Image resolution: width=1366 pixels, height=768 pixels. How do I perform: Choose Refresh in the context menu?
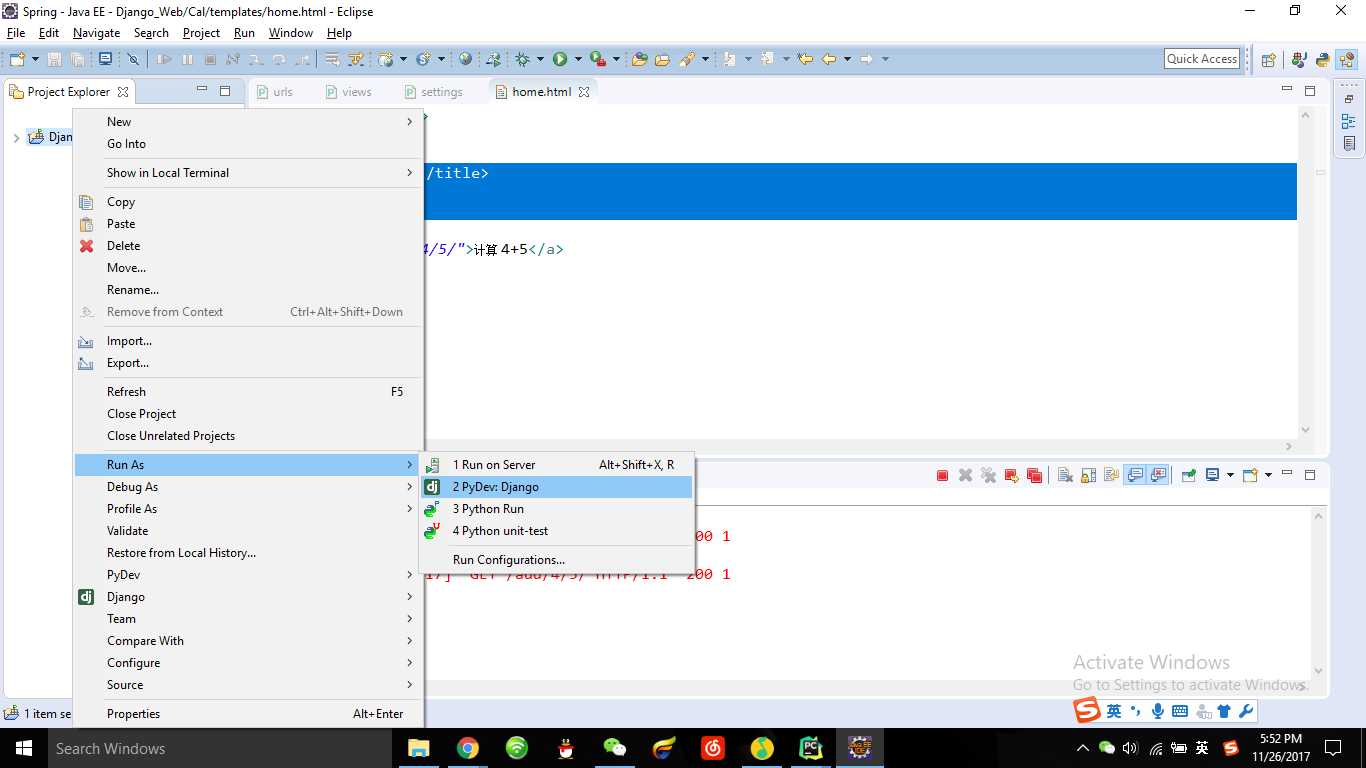249,392
